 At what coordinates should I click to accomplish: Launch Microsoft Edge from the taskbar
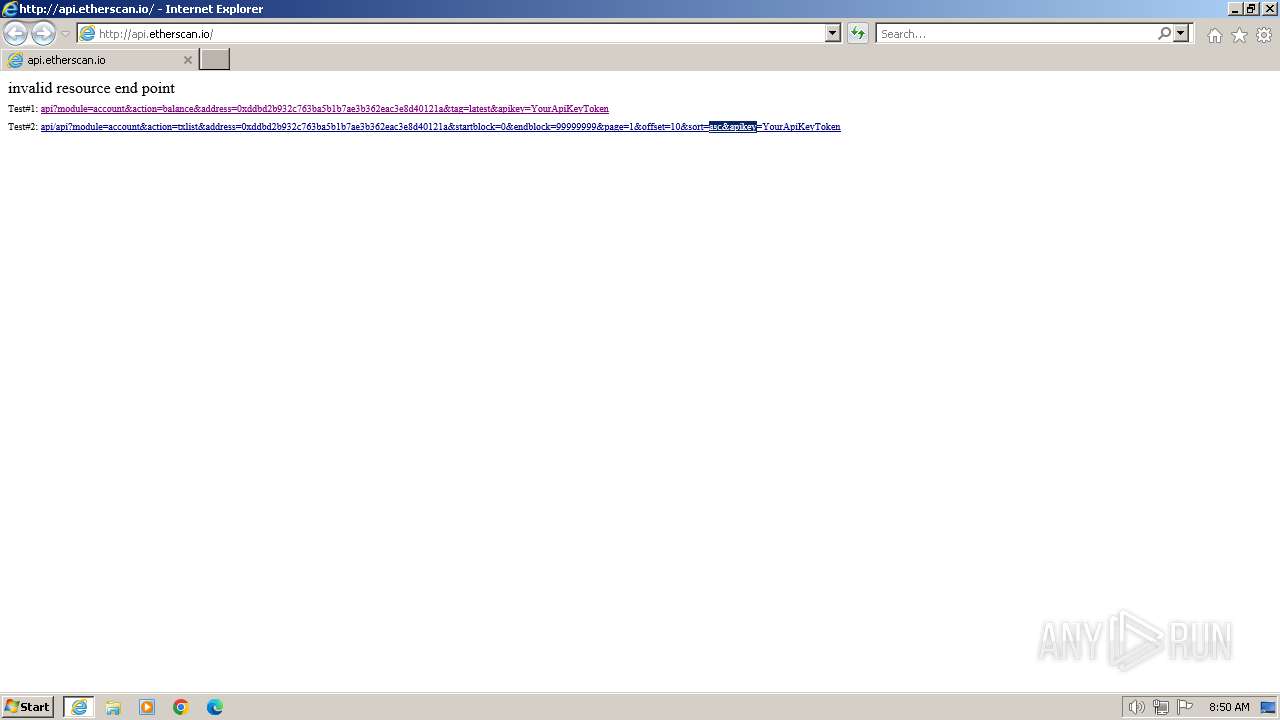pos(215,707)
